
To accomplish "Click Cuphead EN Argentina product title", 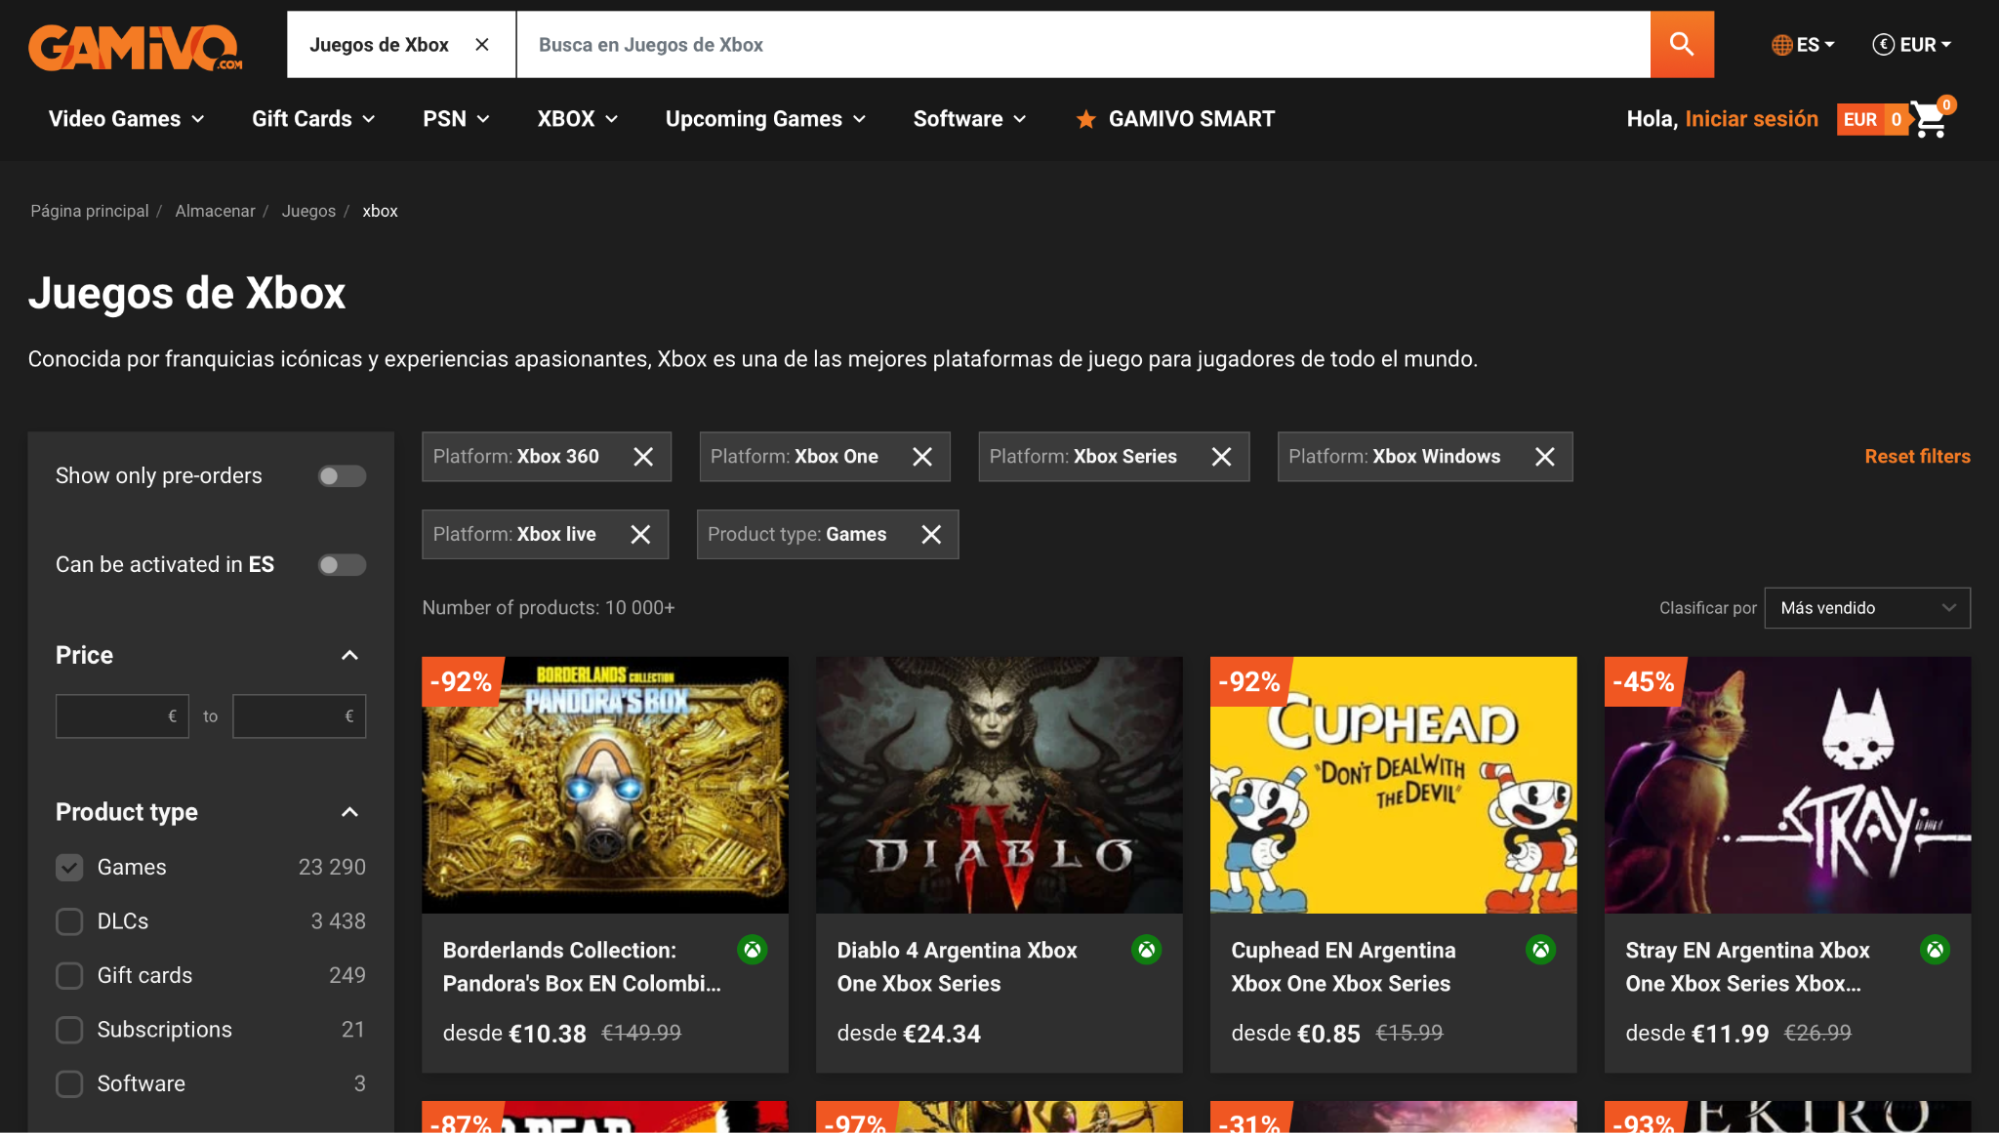I will [1343, 967].
